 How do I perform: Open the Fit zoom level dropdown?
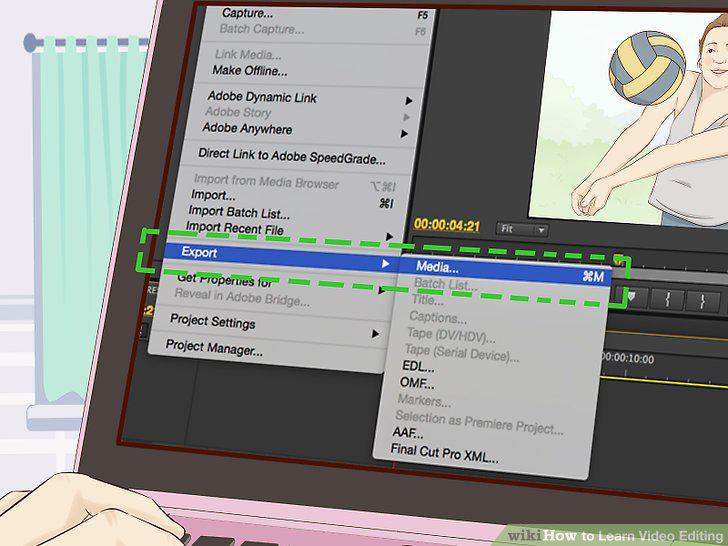[x=522, y=229]
